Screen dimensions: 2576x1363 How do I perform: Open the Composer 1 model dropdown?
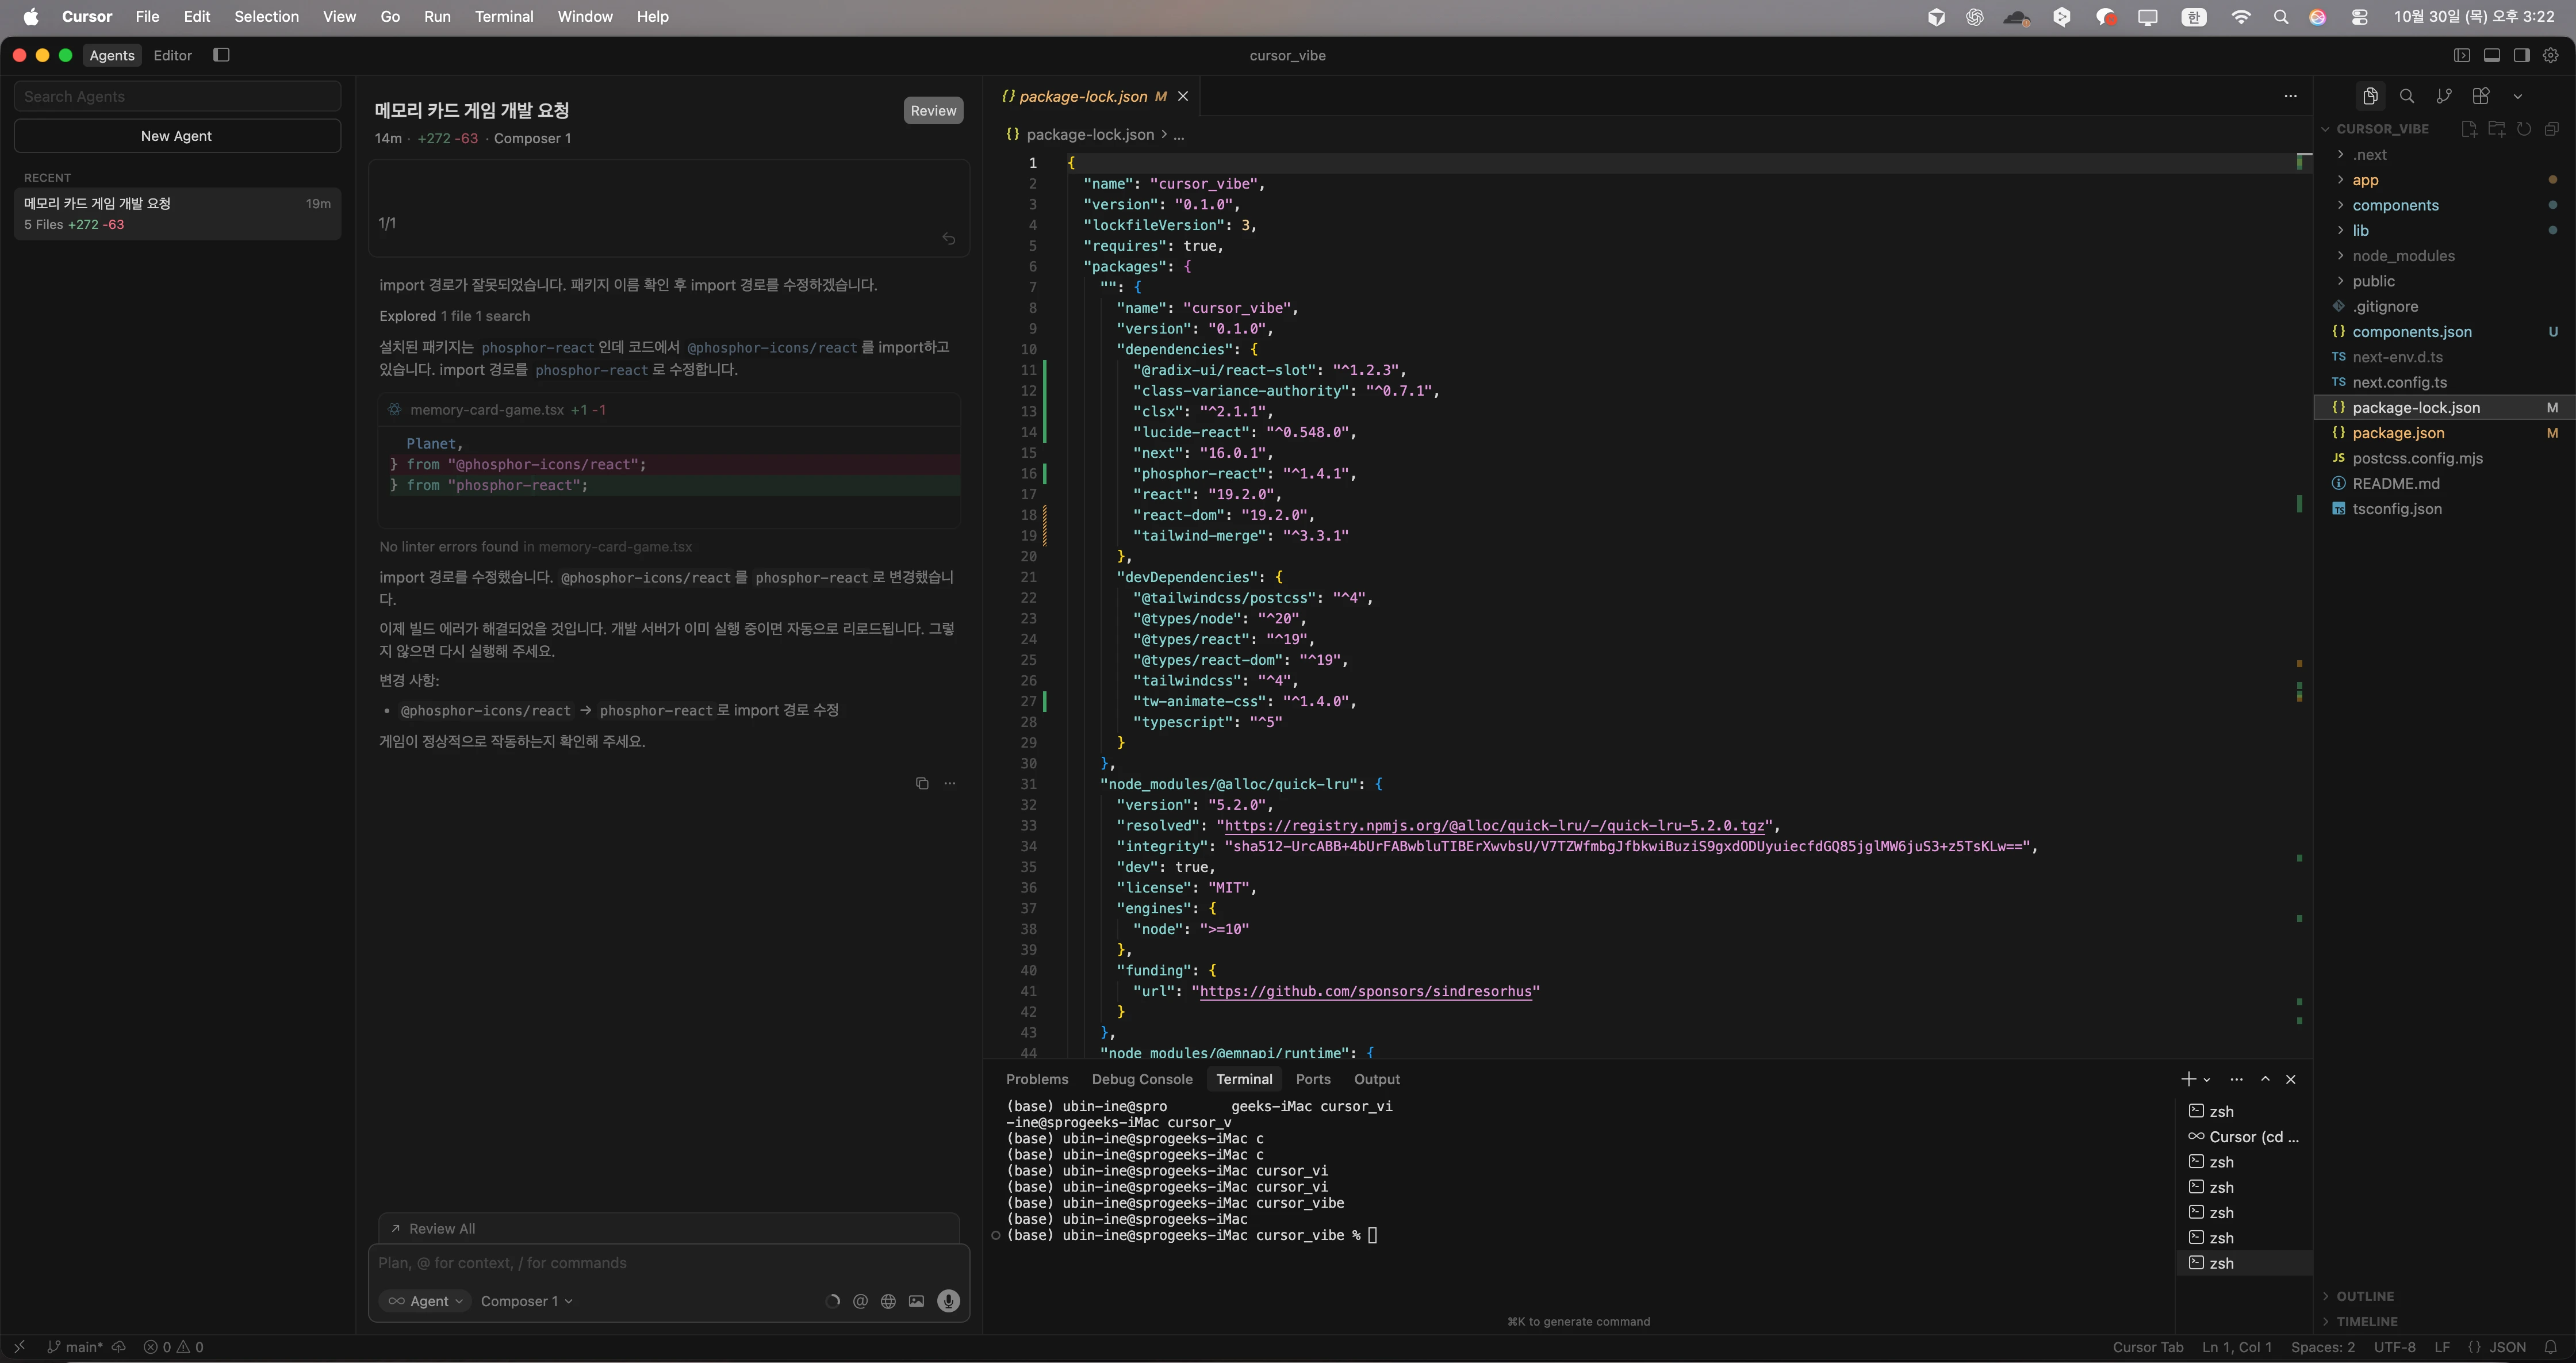pos(526,1301)
